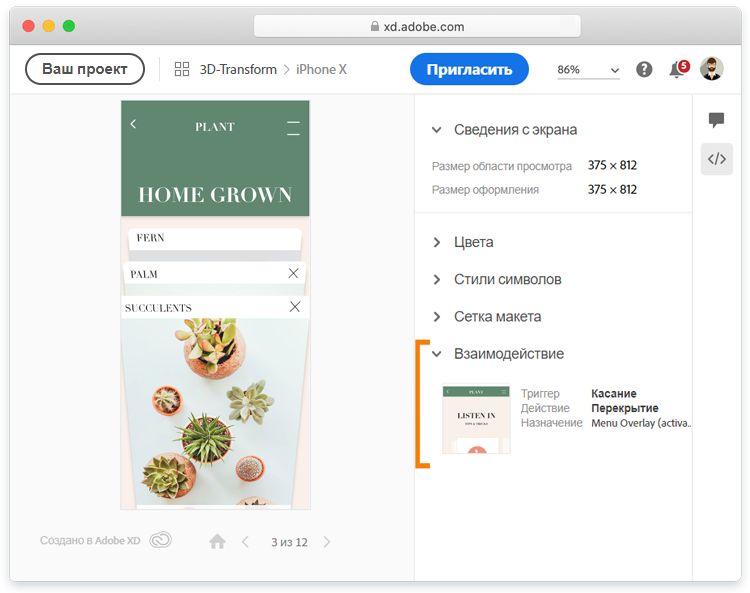This screenshot has width=750, height=593.
Task: Click the iPhone X breadcrumb
Action: point(321,69)
